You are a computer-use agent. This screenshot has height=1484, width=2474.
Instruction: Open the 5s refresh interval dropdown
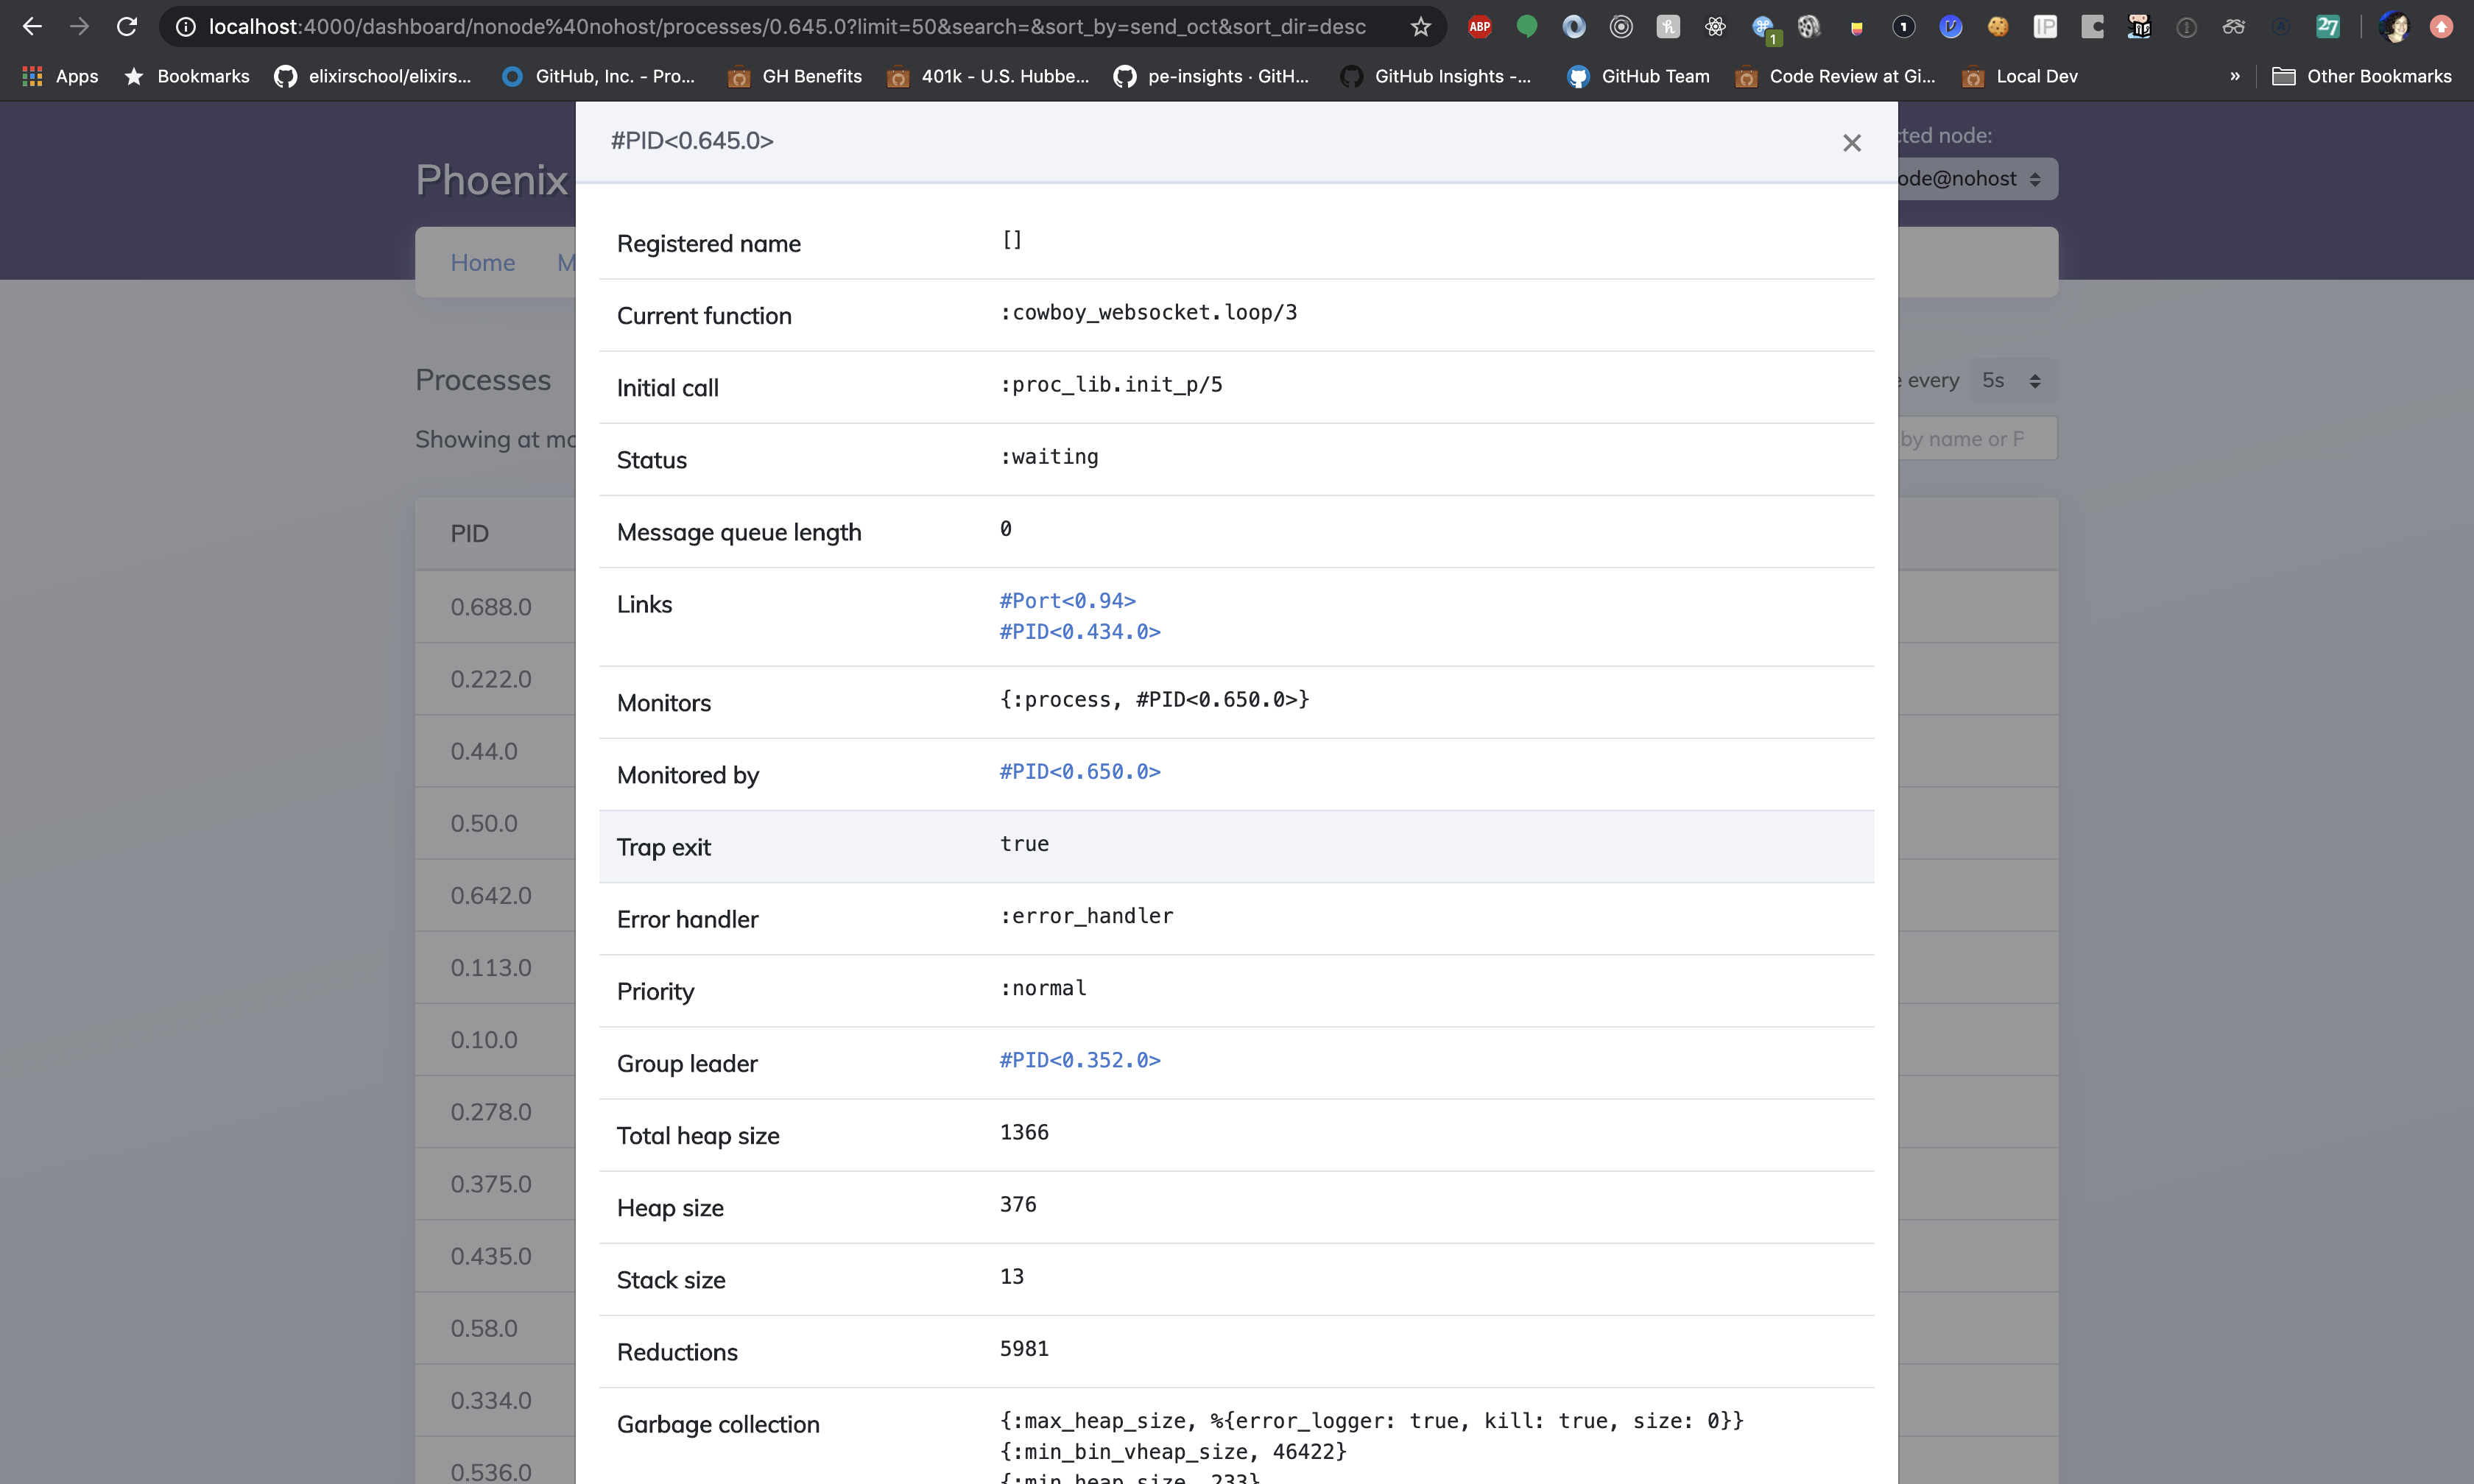pos(2011,381)
